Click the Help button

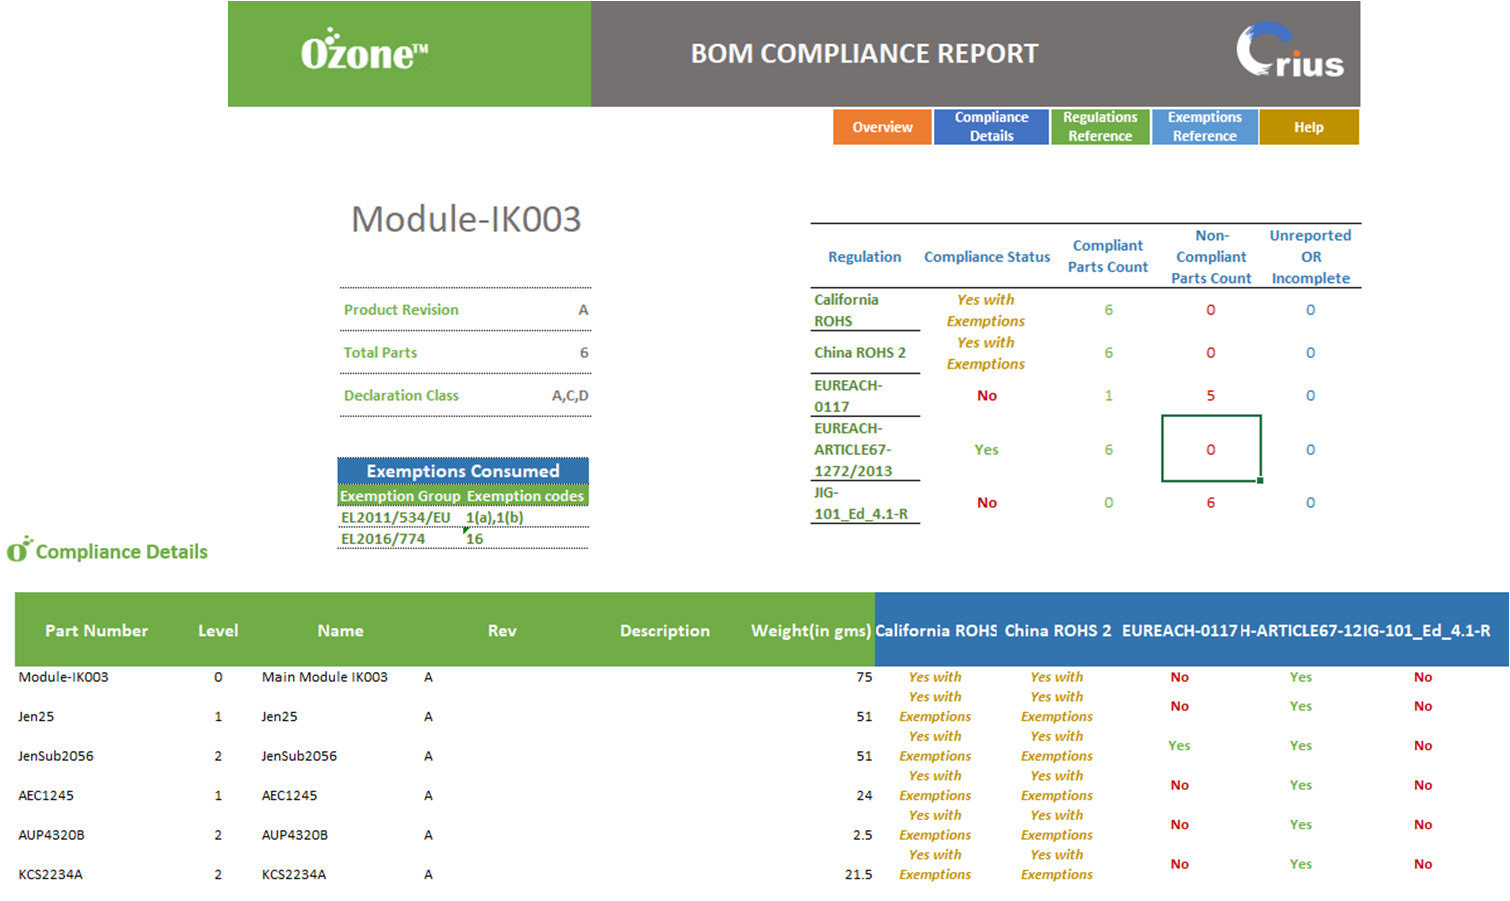1308,127
